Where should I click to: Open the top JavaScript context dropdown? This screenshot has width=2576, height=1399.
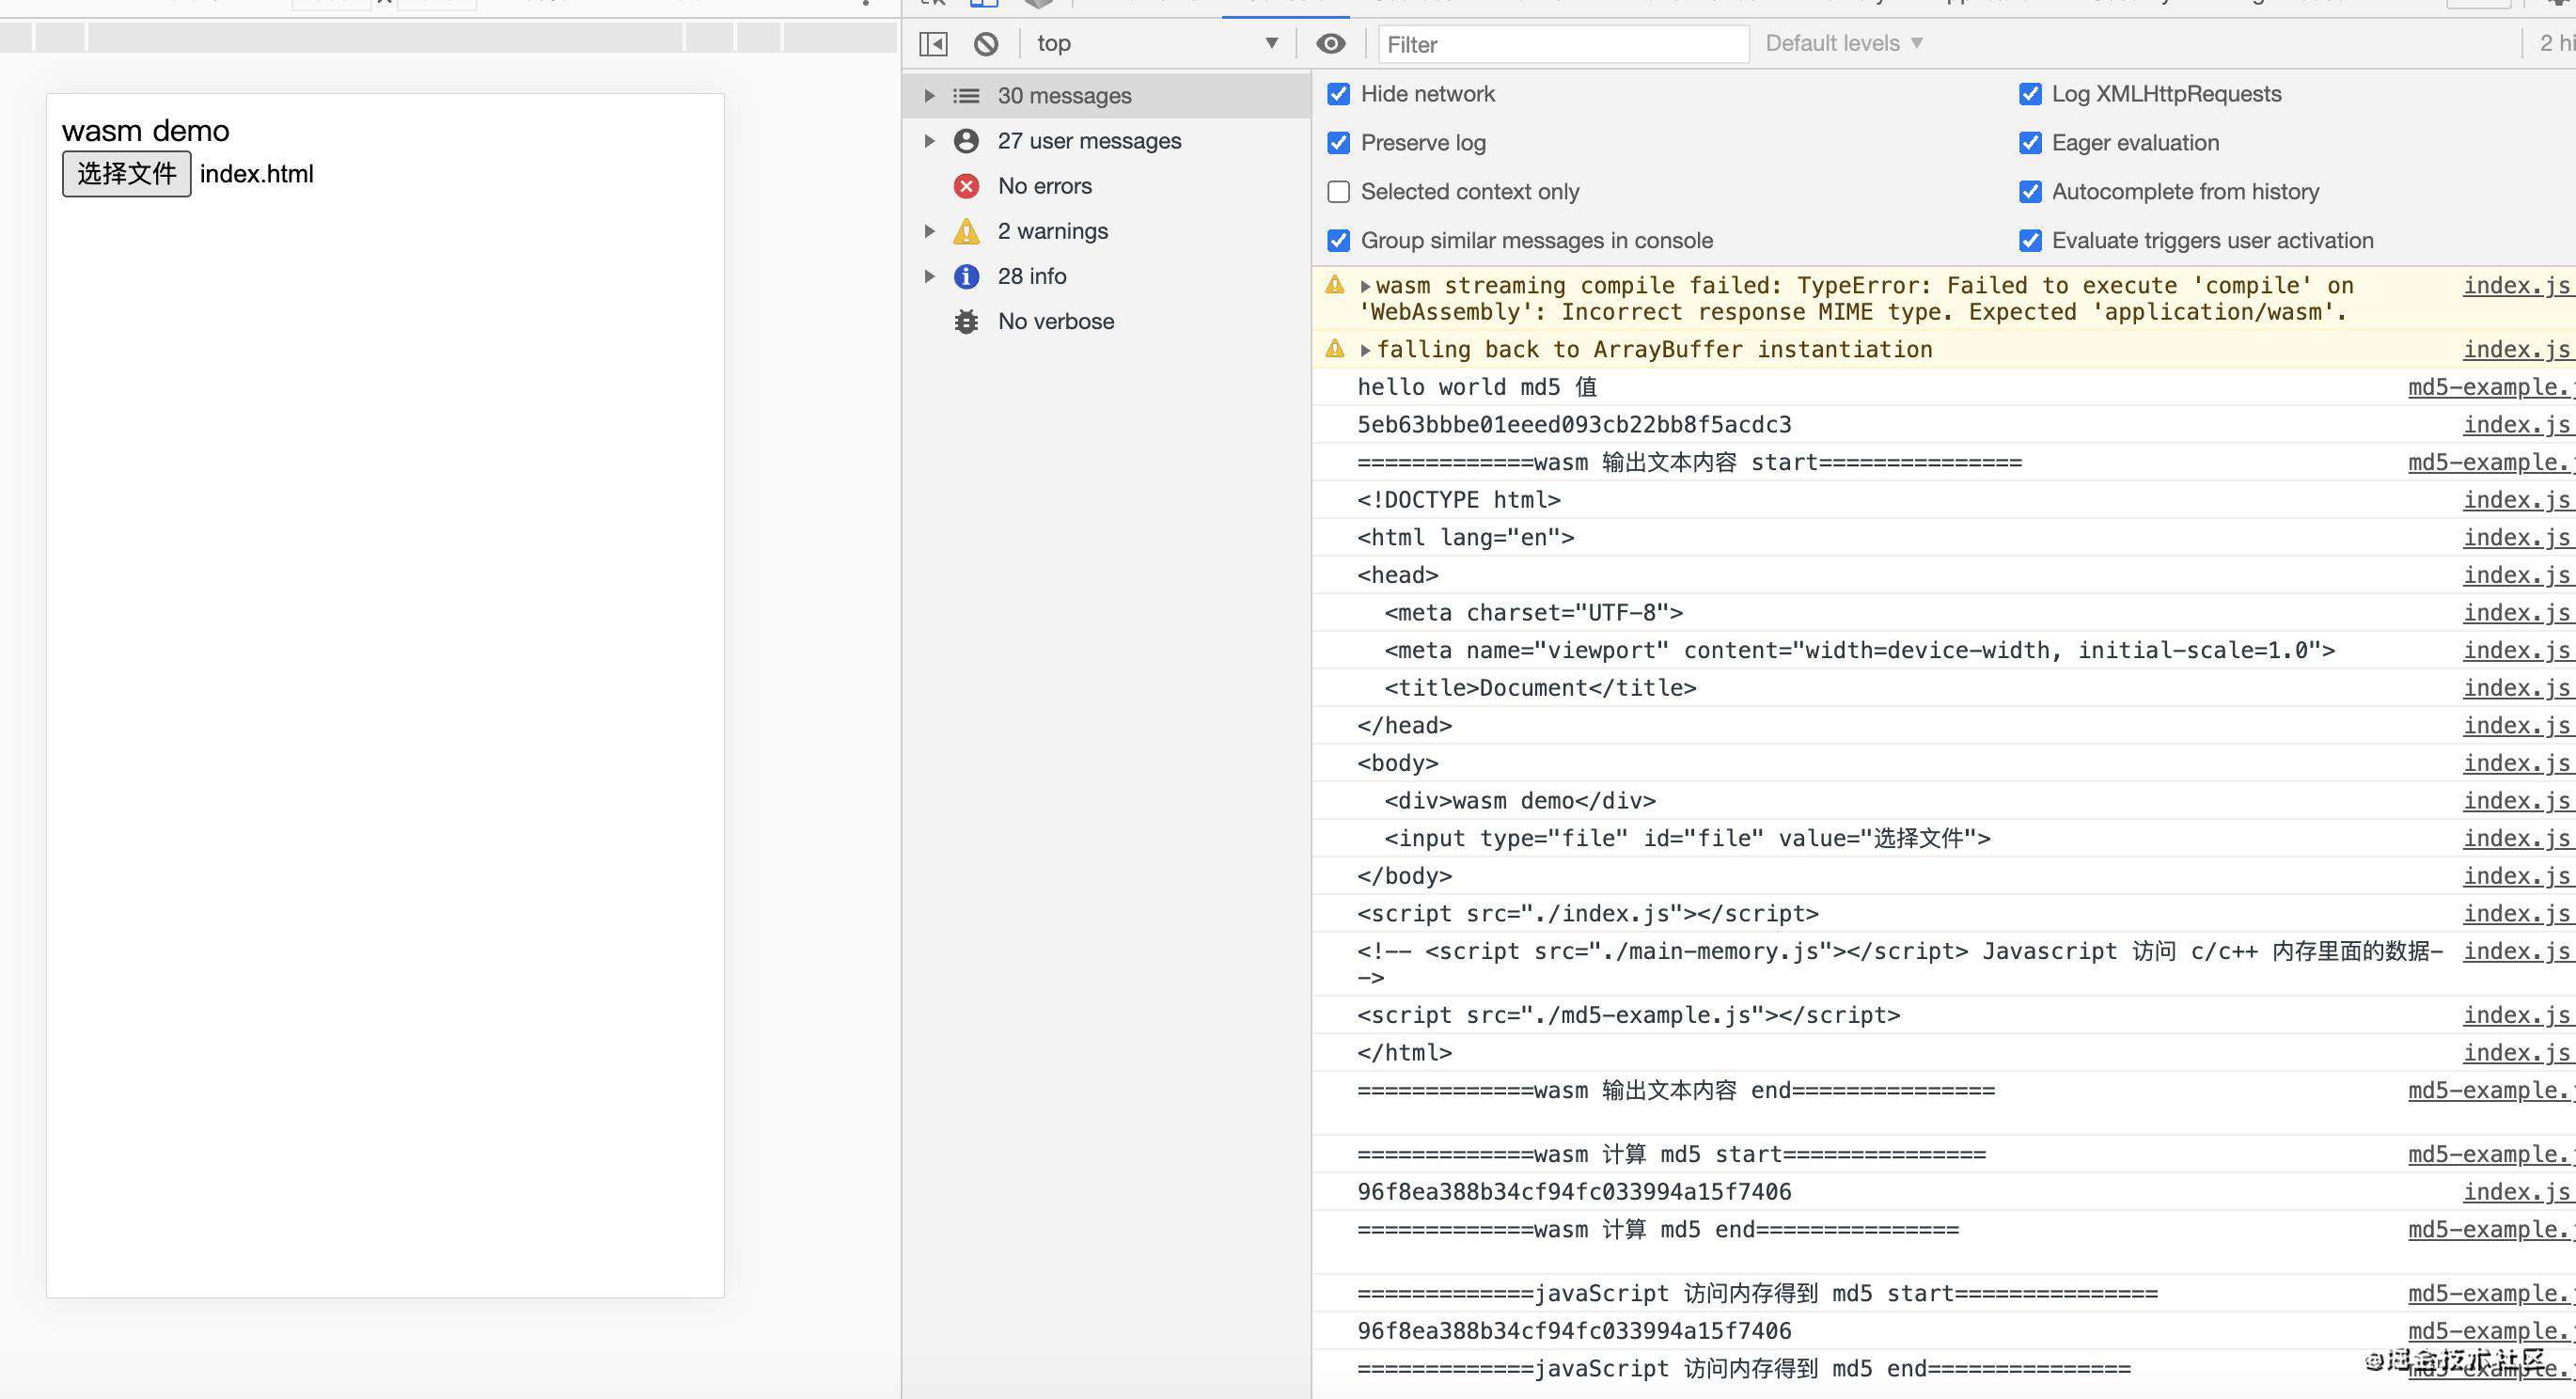tap(1157, 44)
